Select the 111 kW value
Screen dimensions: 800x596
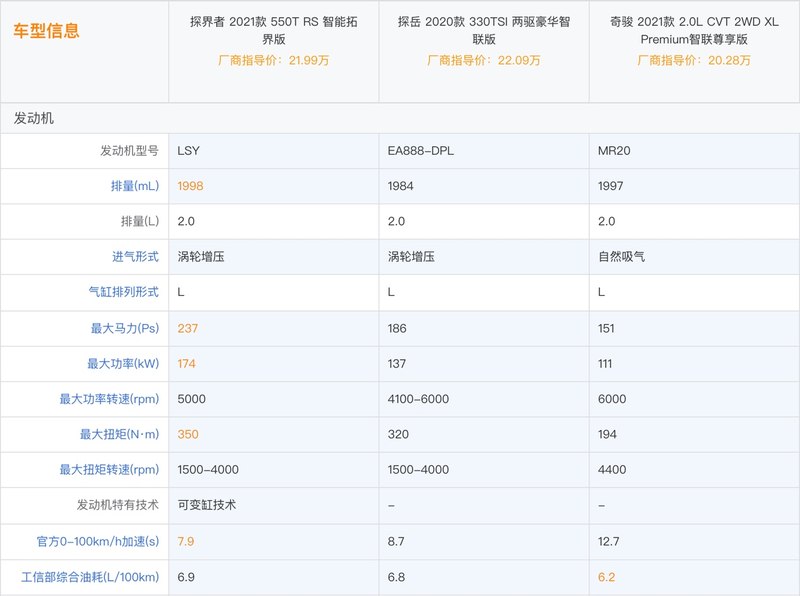tap(605, 364)
